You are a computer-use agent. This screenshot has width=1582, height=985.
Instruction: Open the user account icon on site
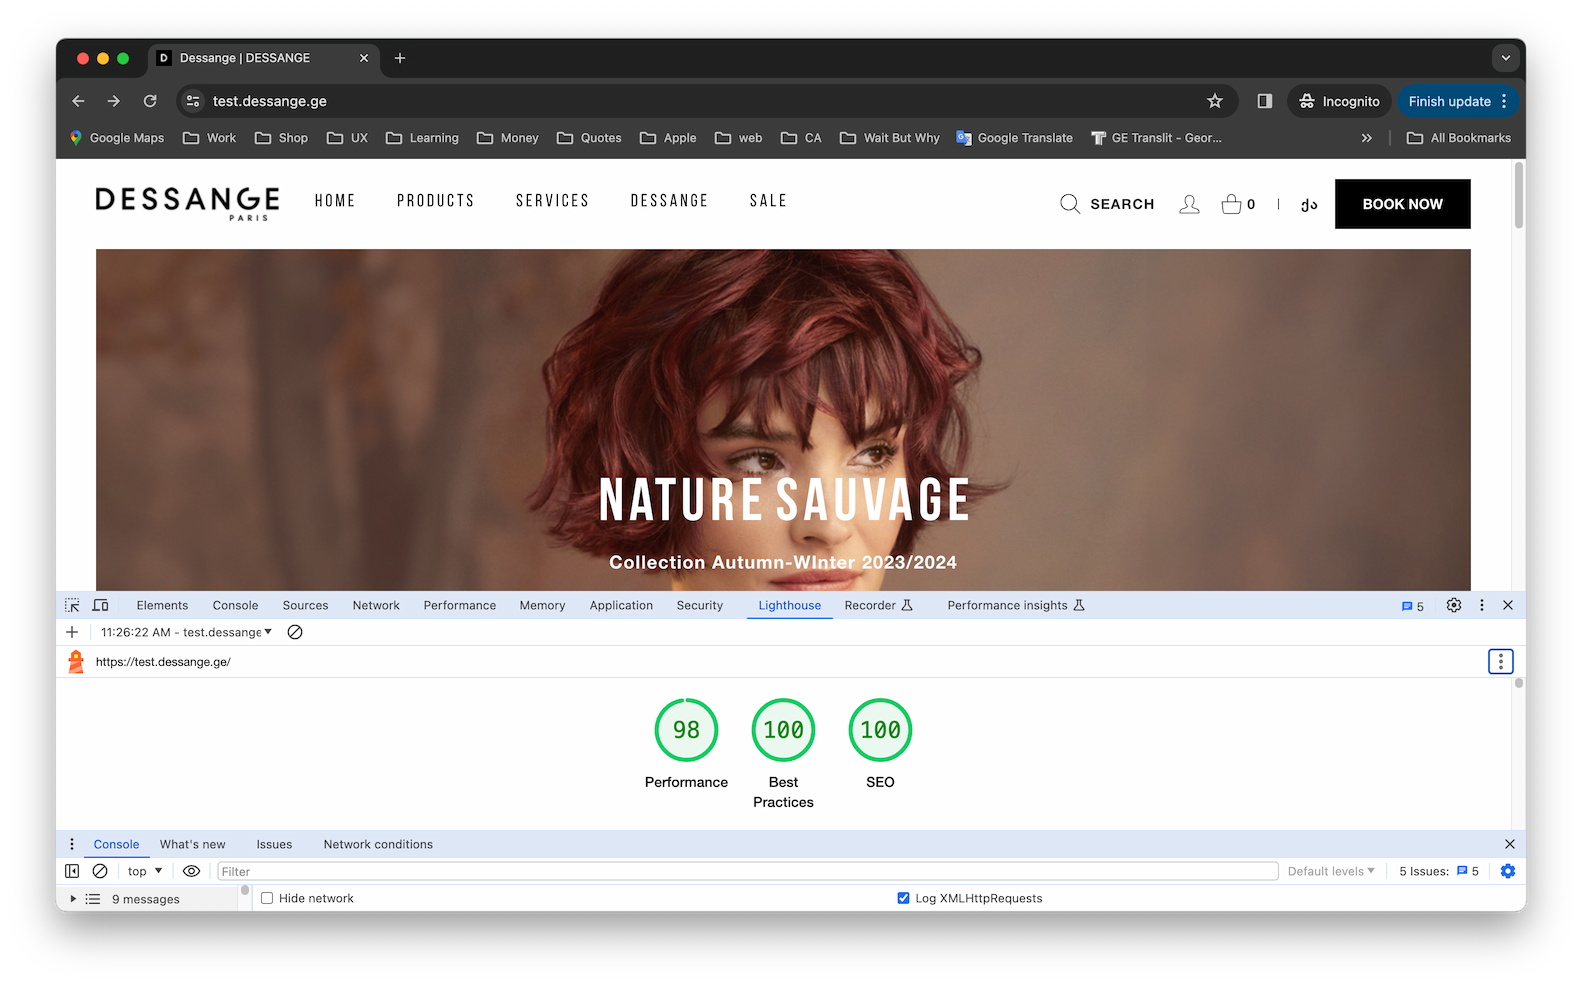tap(1189, 204)
